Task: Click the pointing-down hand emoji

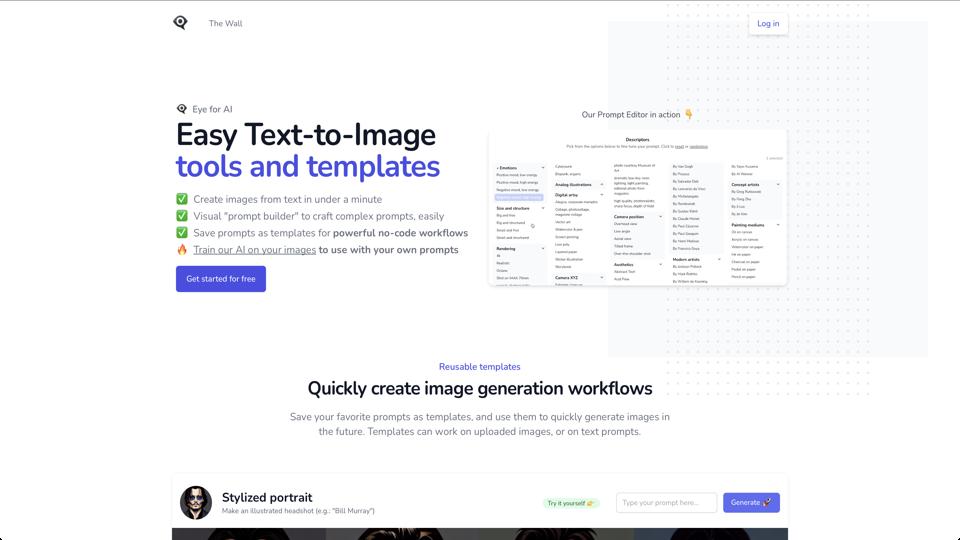Action: [688, 115]
